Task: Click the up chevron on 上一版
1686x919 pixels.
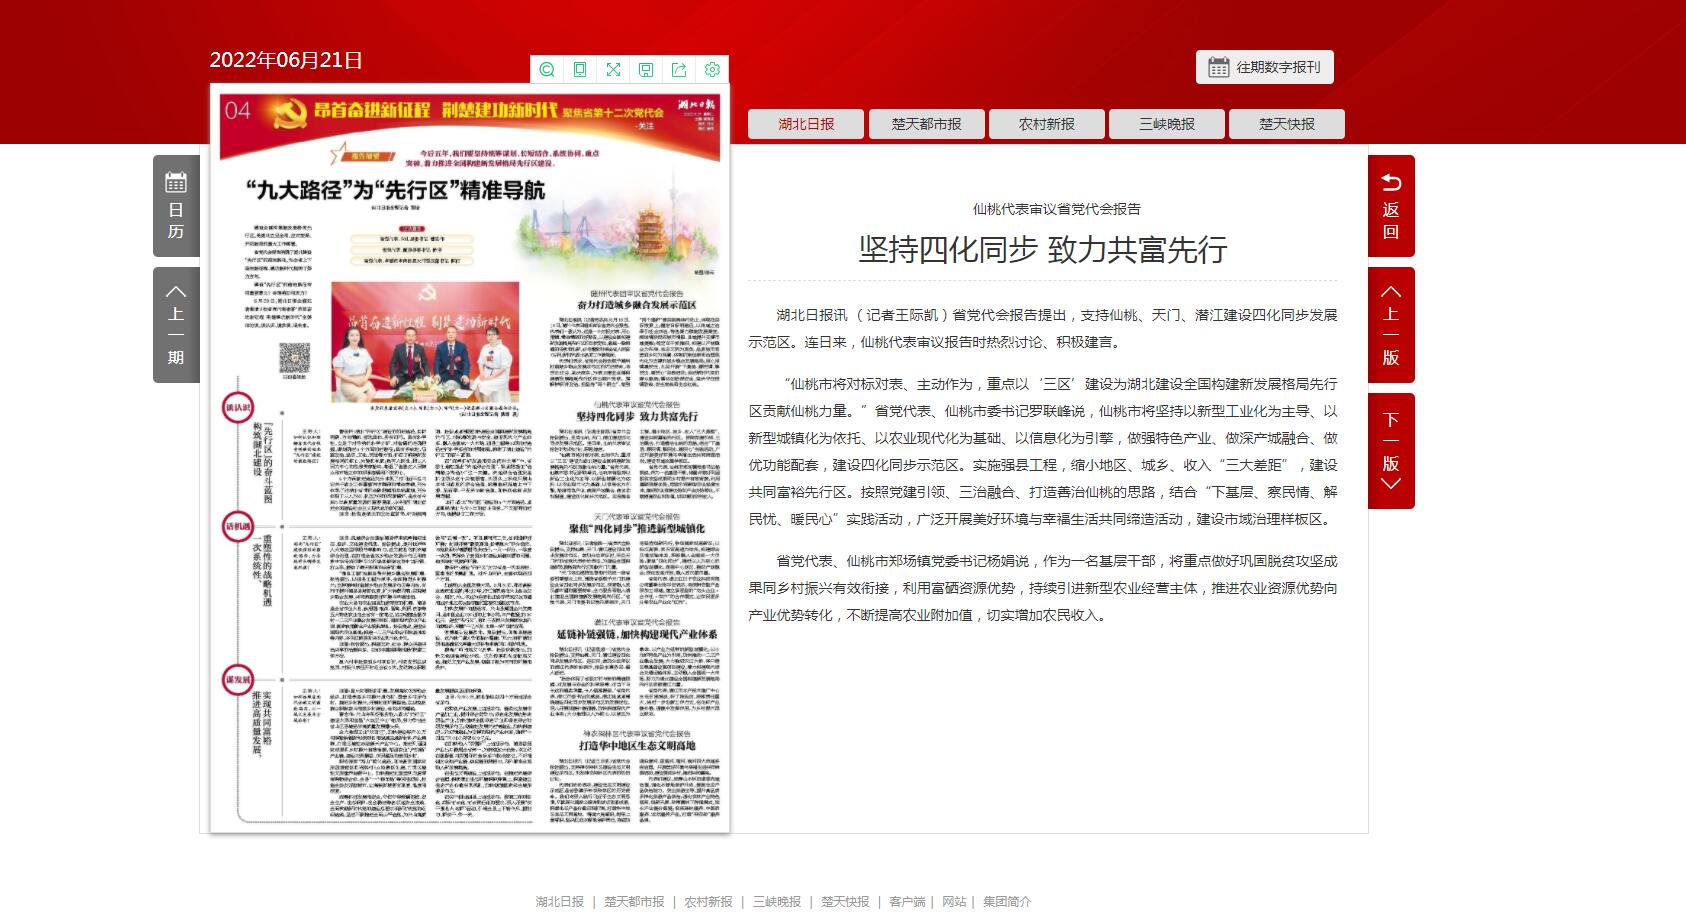Action: 1391,292
